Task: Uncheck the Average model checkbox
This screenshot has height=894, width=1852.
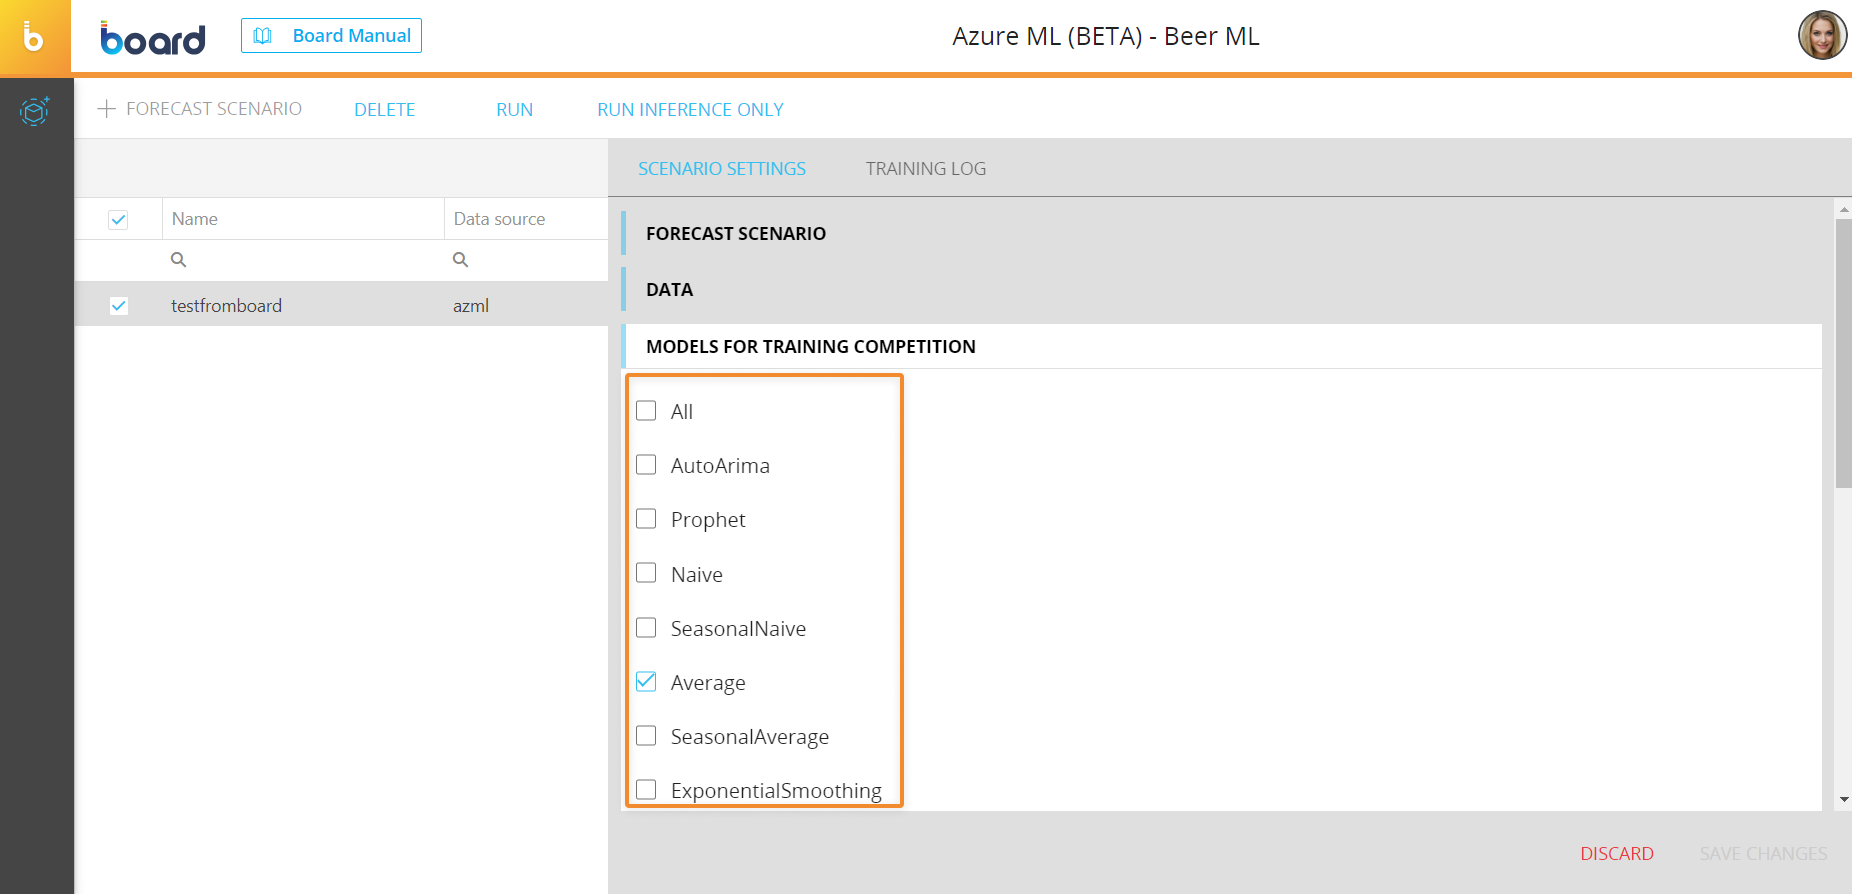Action: pyautogui.click(x=646, y=681)
